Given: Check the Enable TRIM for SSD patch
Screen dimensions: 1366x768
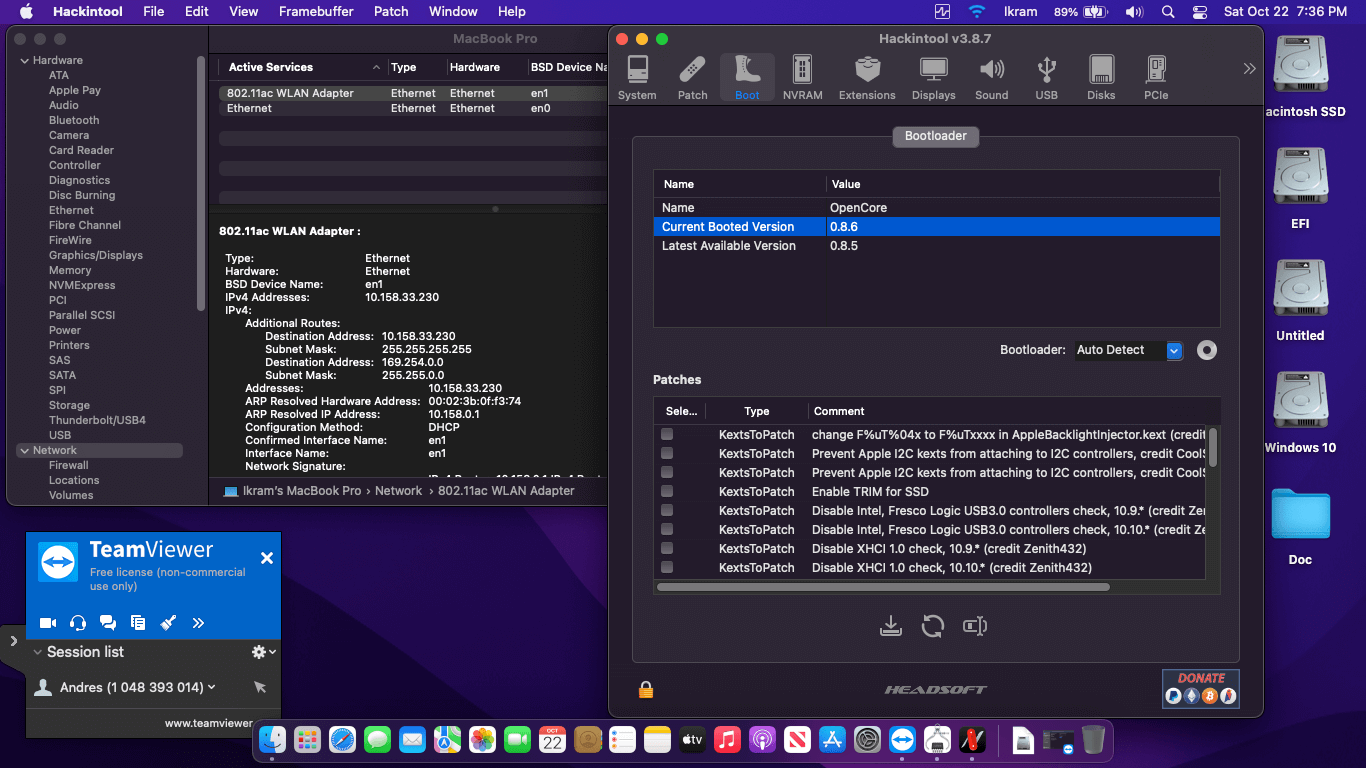Looking at the screenshot, I should coord(667,491).
